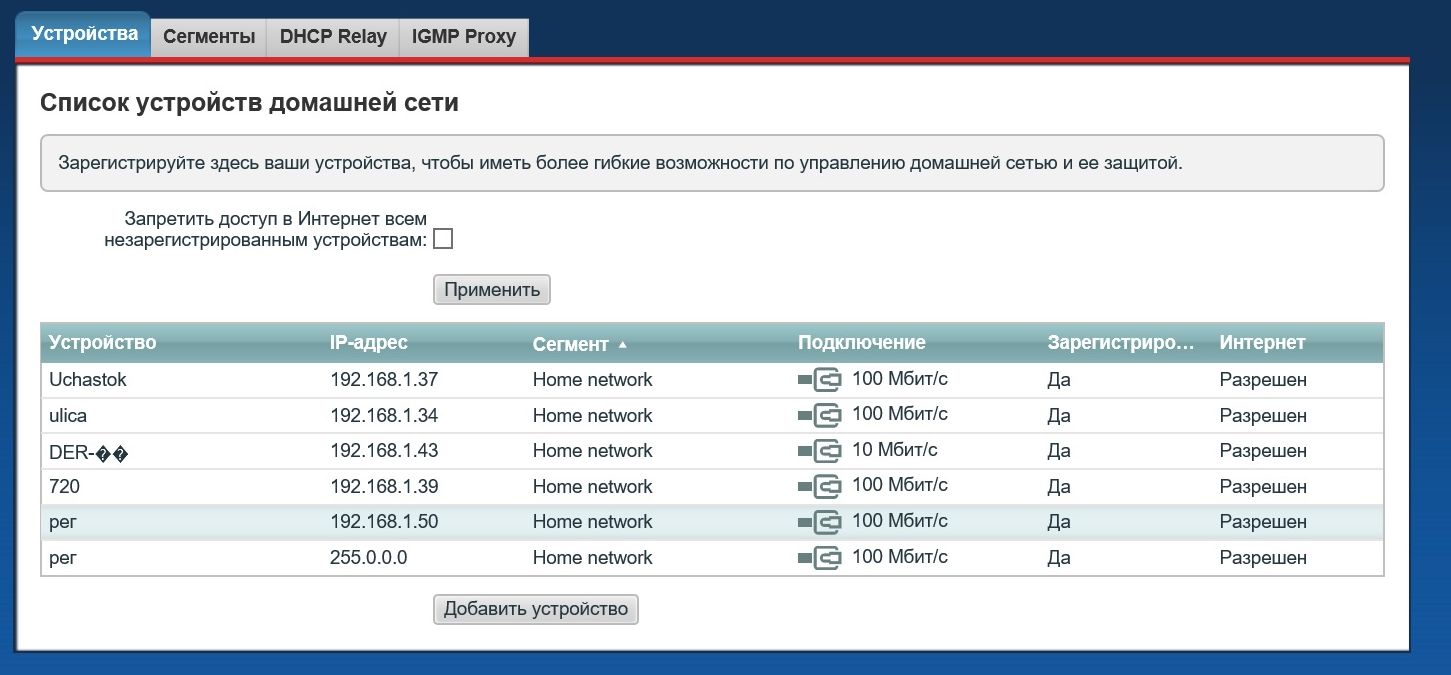Open the DHCP Relay tab
The width and height of the screenshot is (1451, 675).
point(333,37)
